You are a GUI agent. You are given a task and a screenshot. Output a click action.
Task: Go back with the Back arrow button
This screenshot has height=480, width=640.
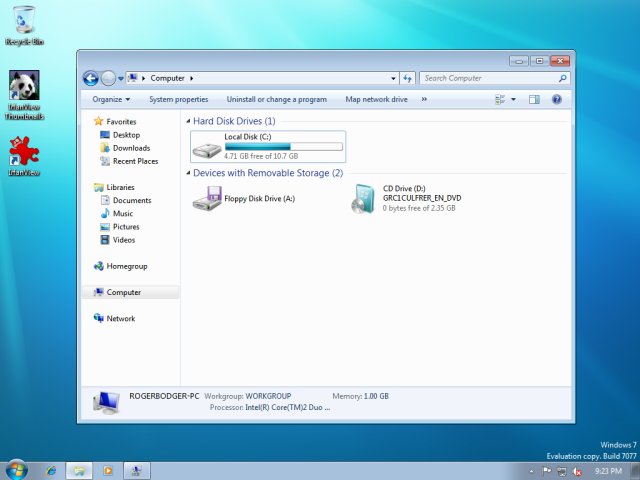point(91,78)
